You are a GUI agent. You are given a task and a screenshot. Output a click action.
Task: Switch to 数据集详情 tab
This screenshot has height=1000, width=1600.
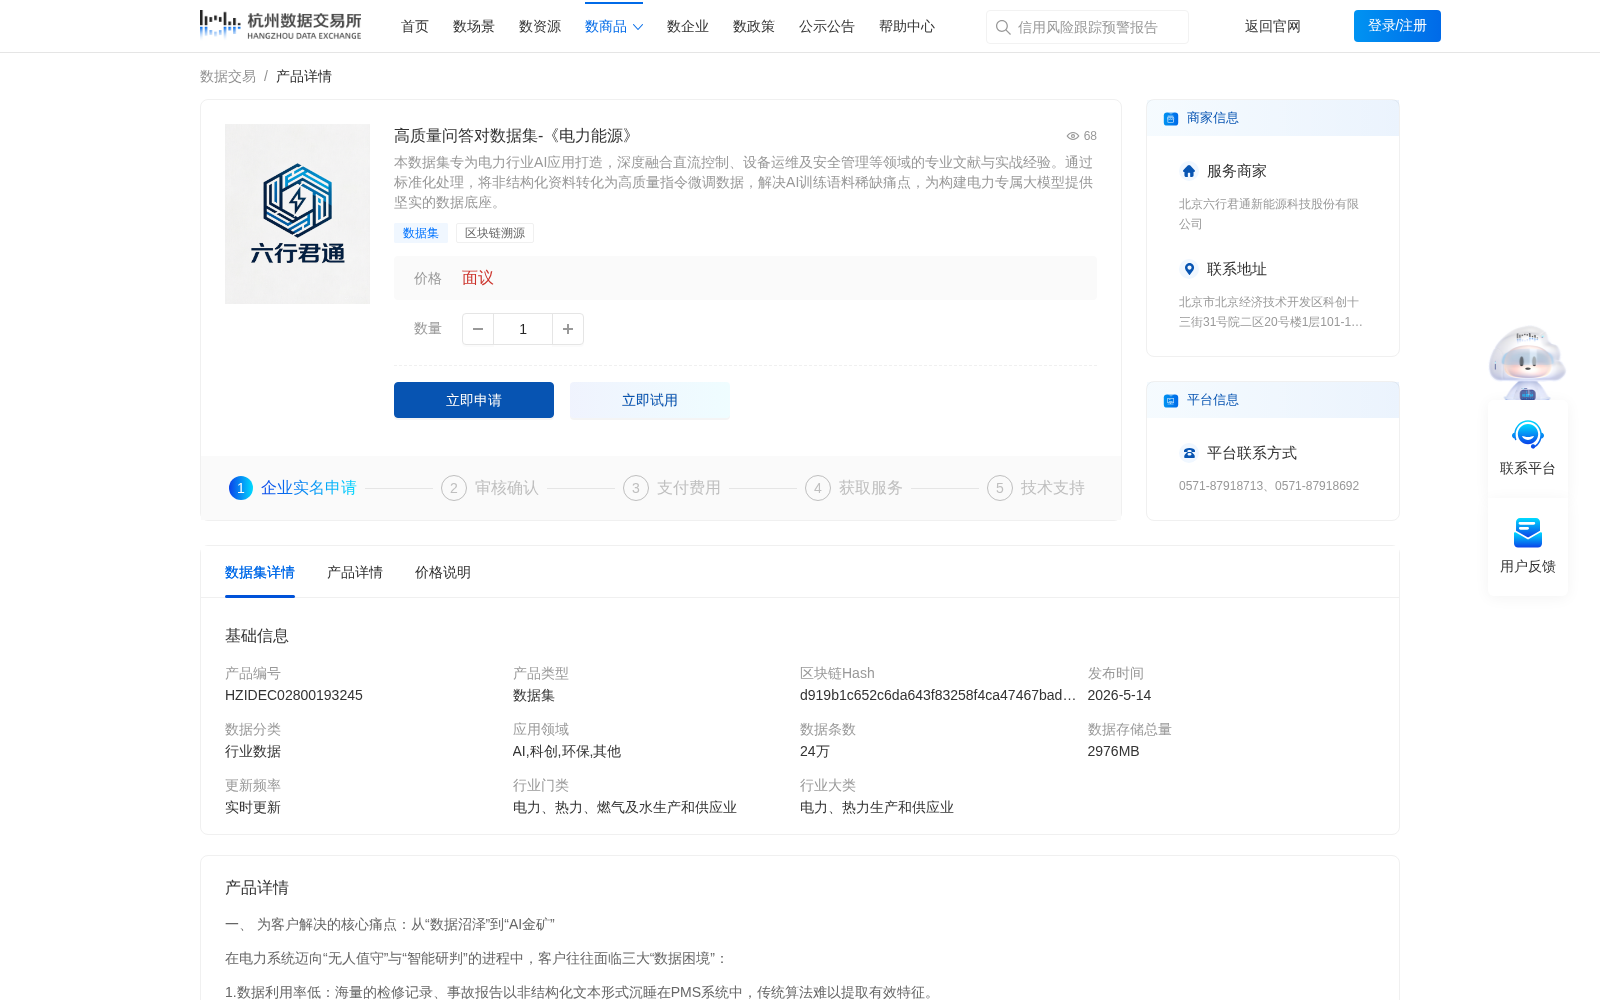[x=260, y=573]
